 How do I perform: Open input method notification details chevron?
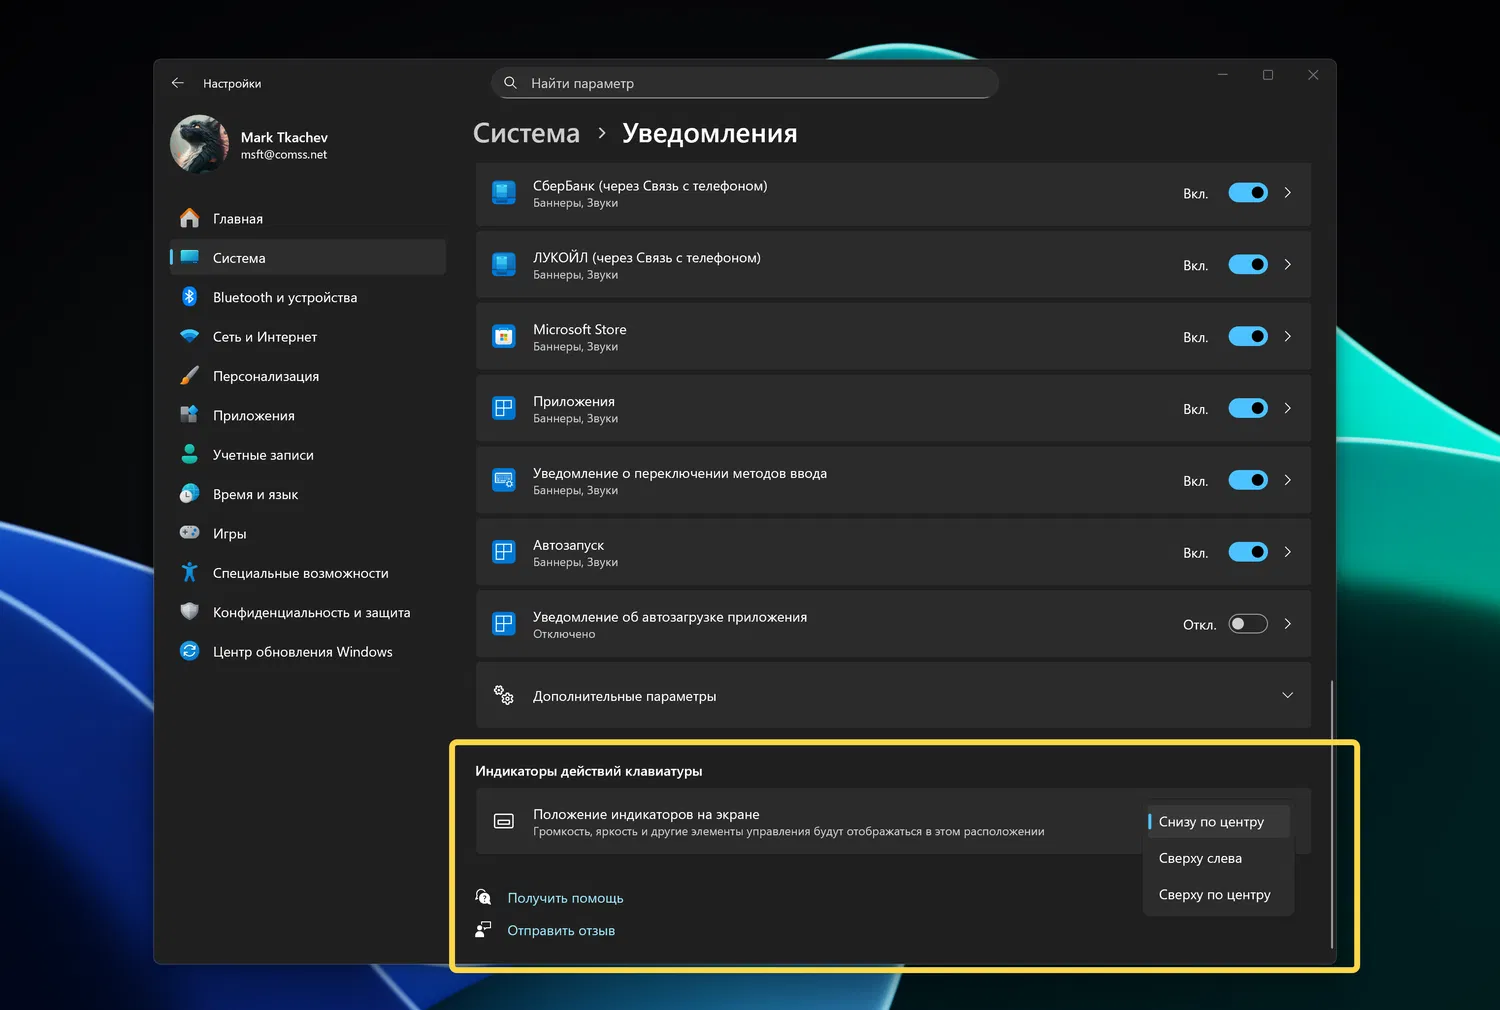1288,481
